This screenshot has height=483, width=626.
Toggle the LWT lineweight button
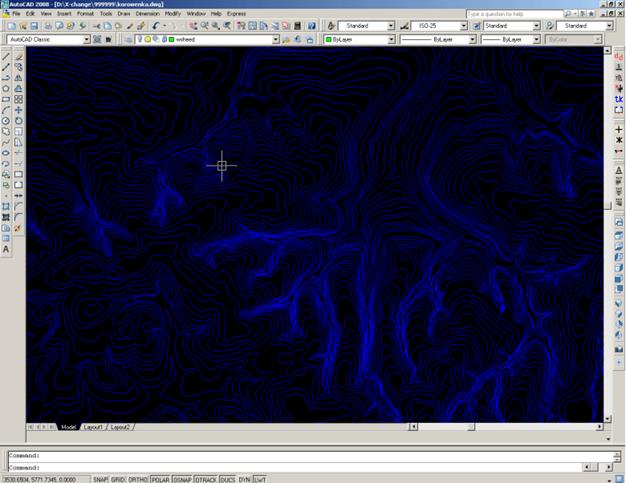tap(260, 479)
